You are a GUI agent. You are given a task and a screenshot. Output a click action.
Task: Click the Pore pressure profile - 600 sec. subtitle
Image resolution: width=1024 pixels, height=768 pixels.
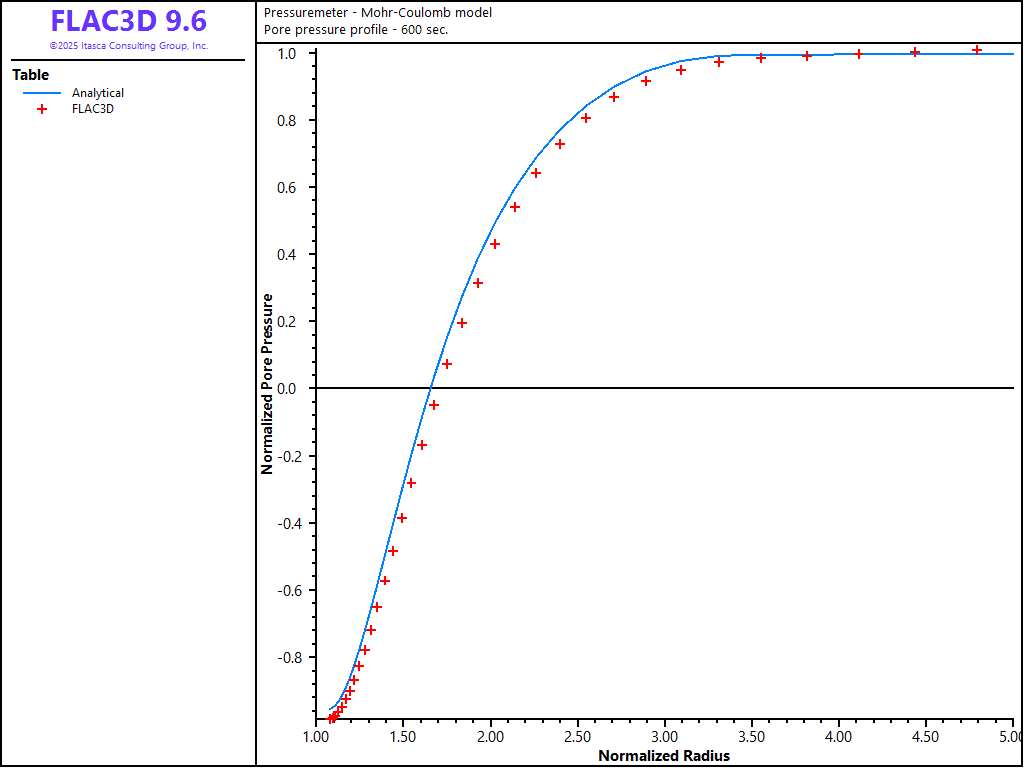[x=355, y=29]
